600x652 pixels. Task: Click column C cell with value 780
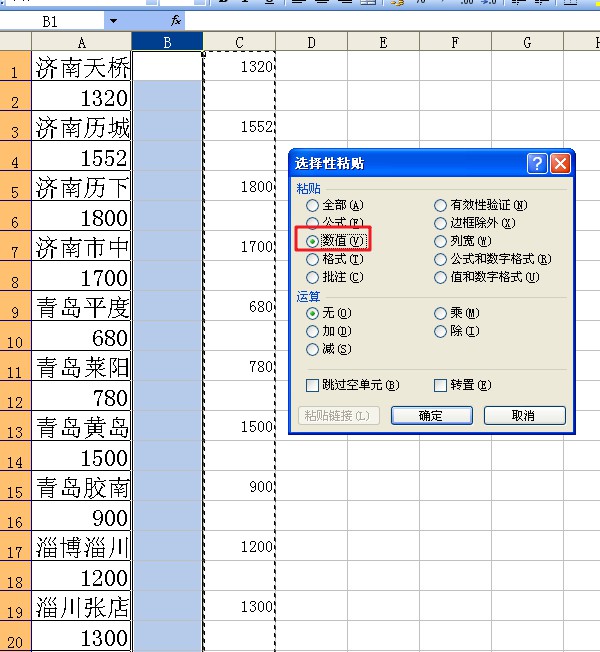239,366
